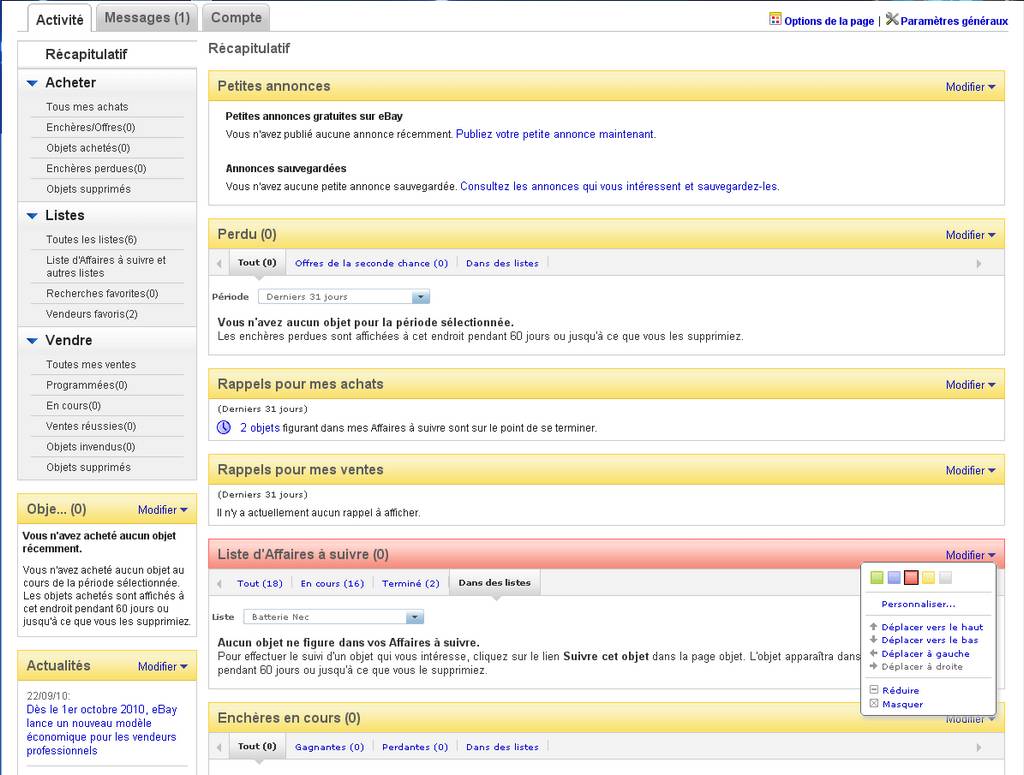
Task: Click the right arrow icon beside Déplacer à droite
Action: point(873,666)
